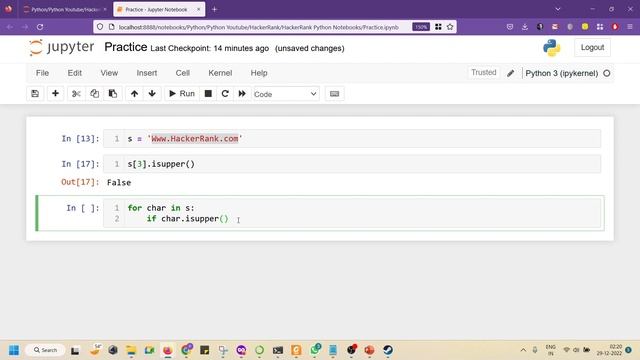Click the localhost address bar
Image resolution: width=640 pixels, height=360 pixels.
pos(258,27)
